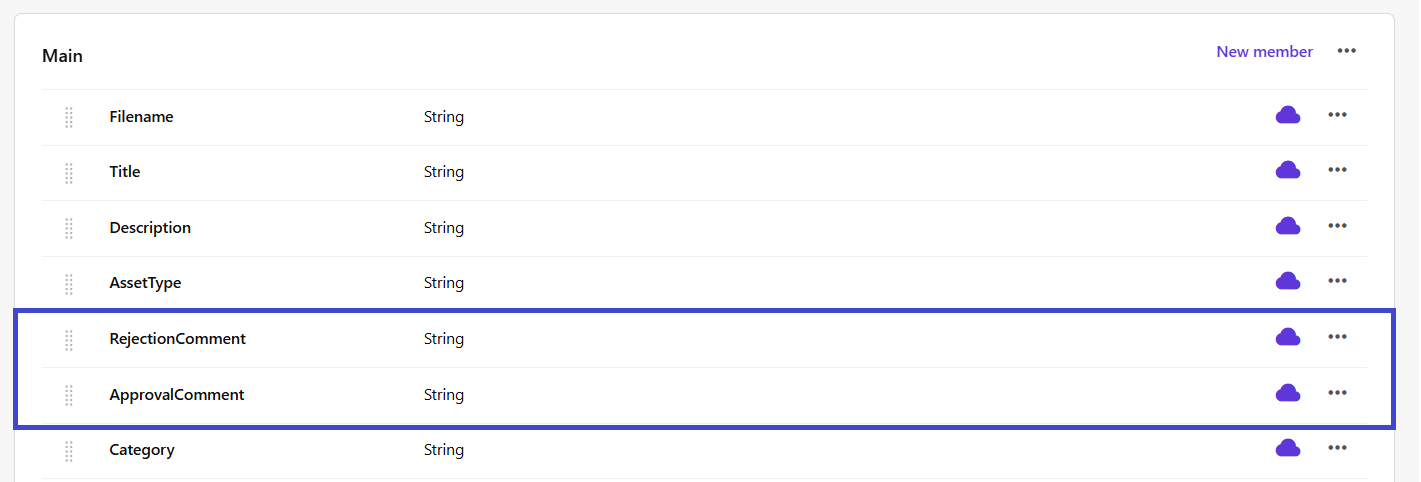The height and width of the screenshot is (482, 1421).
Task: Grab the drag handle for Filename
Action: point(69,117)
